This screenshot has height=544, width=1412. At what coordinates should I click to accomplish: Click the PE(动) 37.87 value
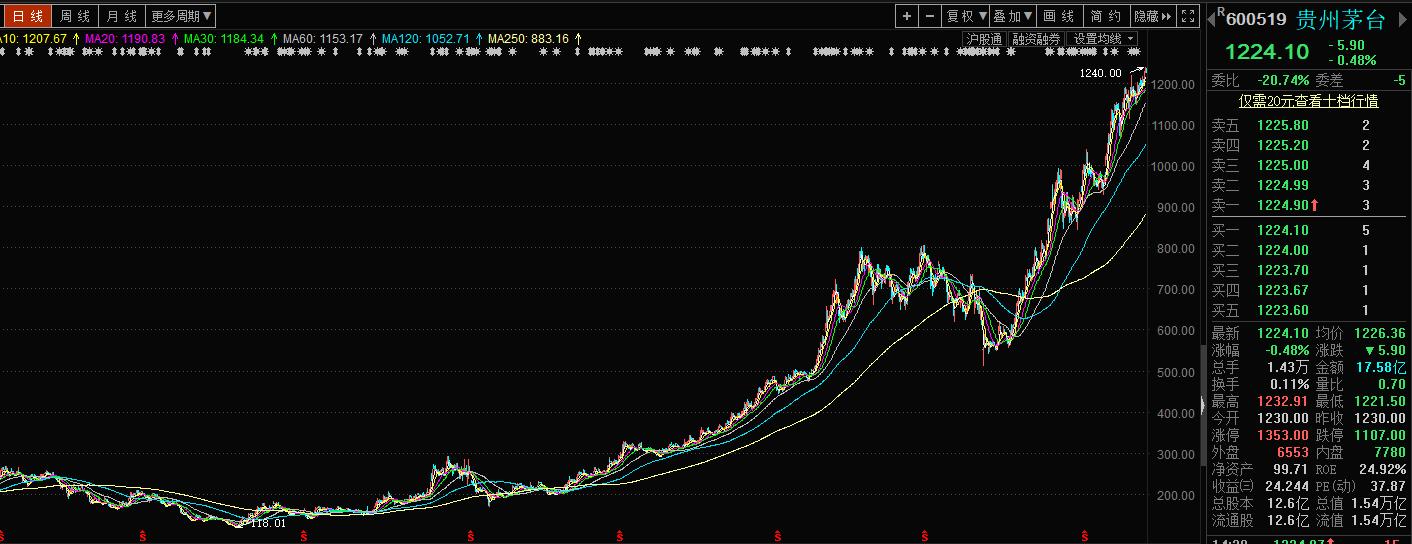1388,486
